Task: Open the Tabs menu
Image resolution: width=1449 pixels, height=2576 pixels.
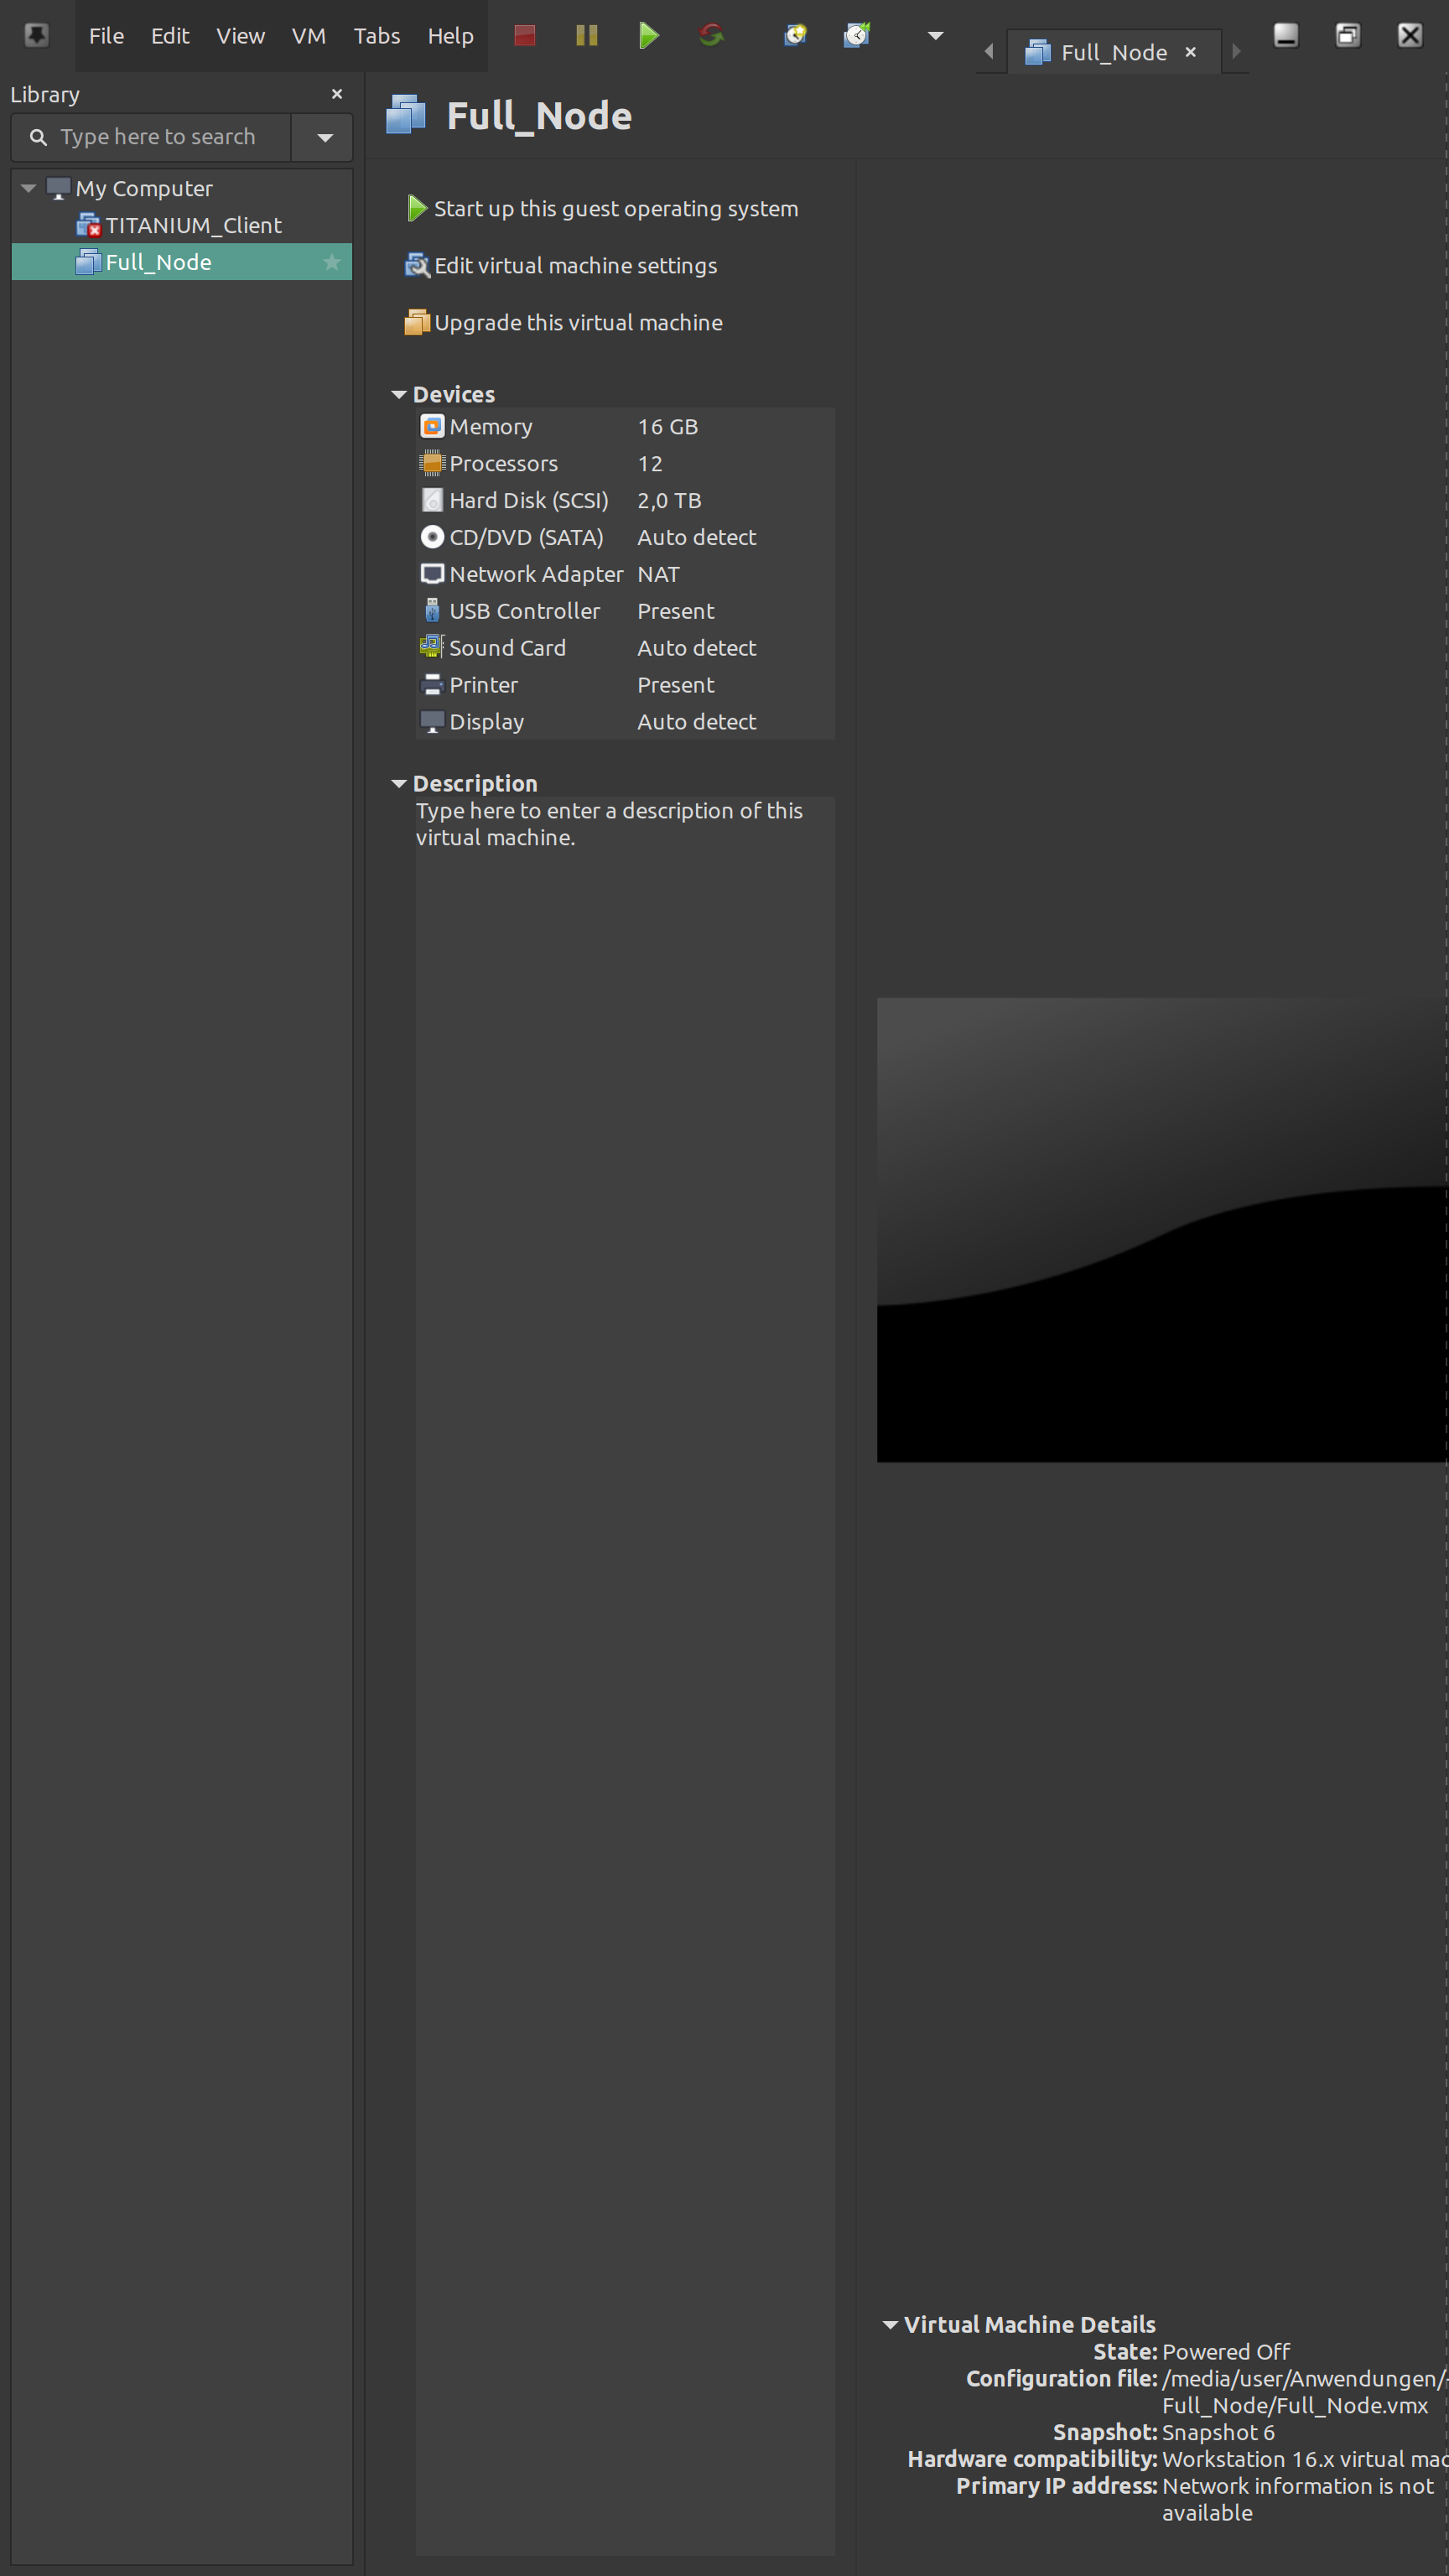Action: [377, 36]
